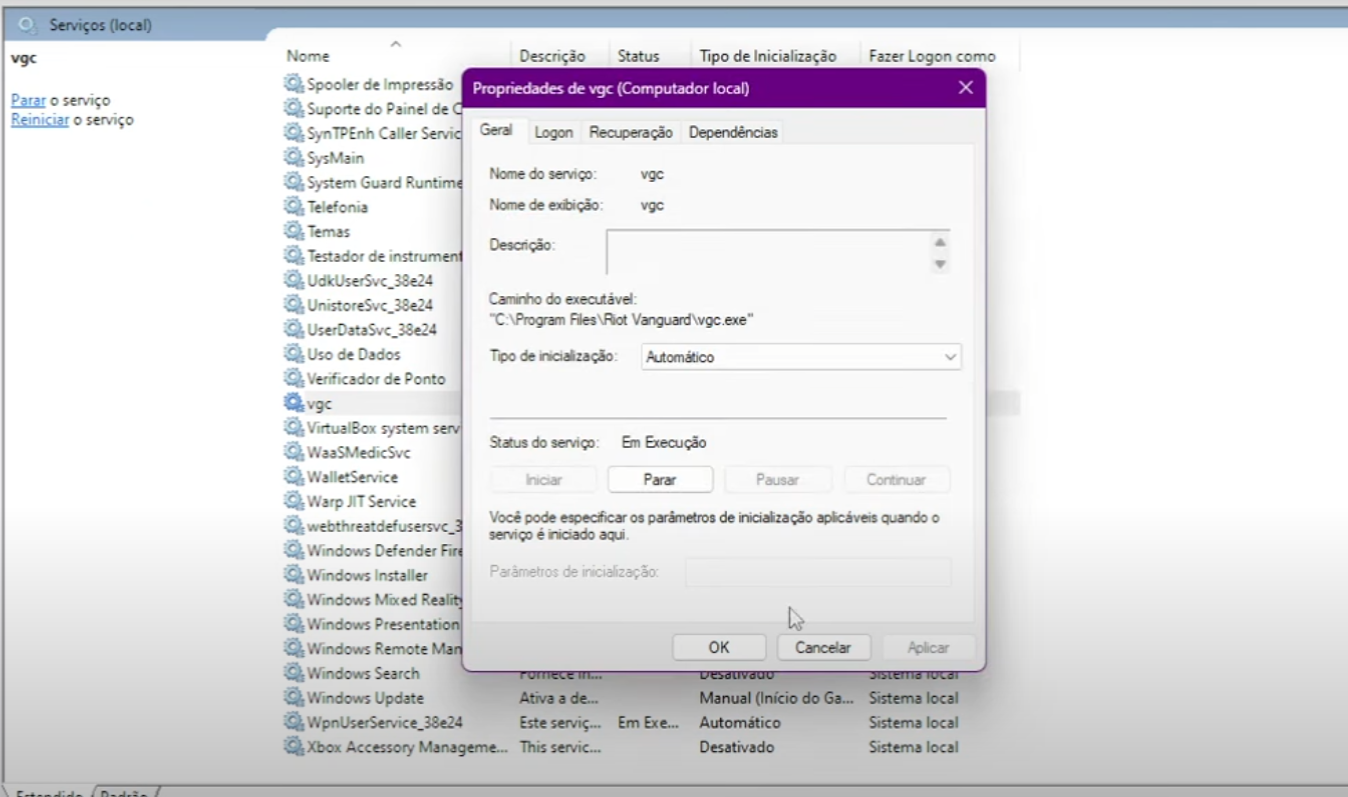1348x797 pixels.
Task: Sort by the Descrição column header
Action: pyautogui.click(x=552, y=56)
